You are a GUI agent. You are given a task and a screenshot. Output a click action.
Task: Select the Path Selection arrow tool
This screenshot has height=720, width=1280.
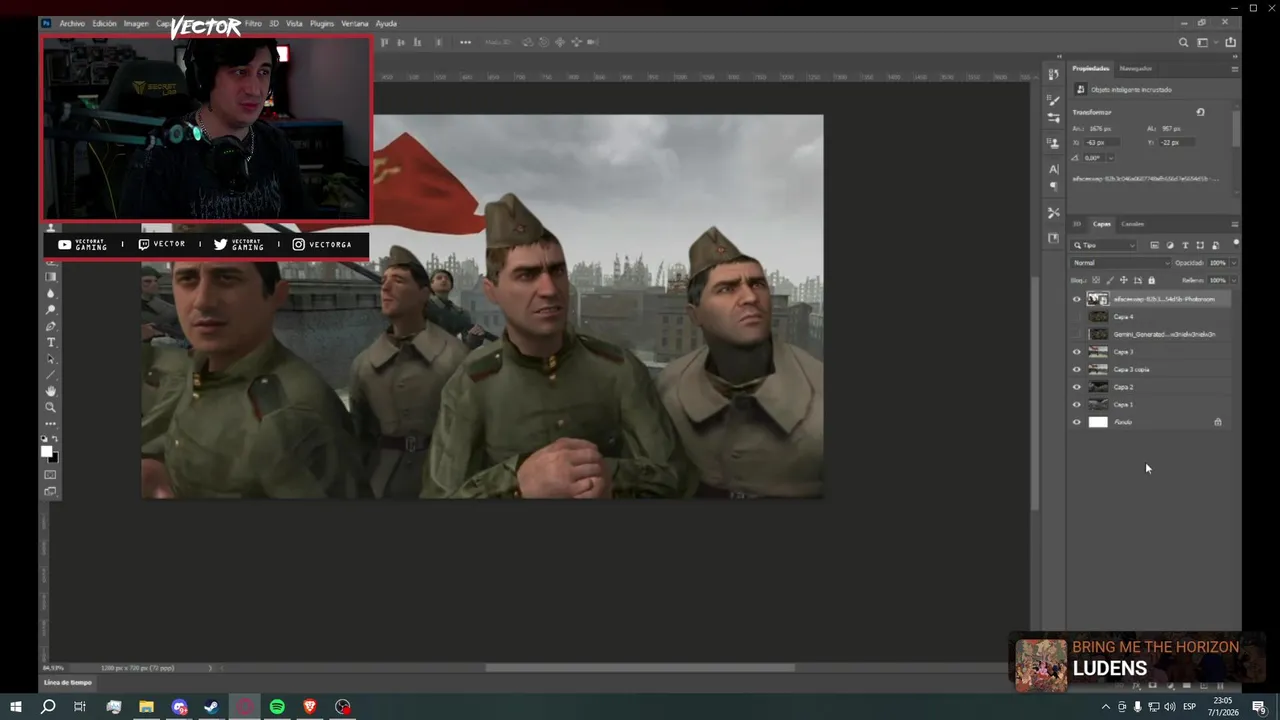coord(51,359)
